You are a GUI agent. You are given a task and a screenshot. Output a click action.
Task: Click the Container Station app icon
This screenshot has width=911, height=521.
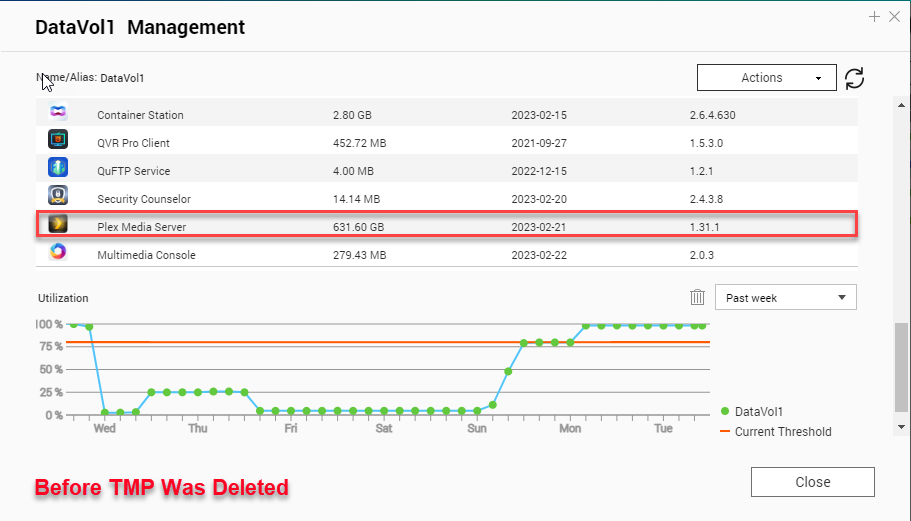tap(58, 112)
